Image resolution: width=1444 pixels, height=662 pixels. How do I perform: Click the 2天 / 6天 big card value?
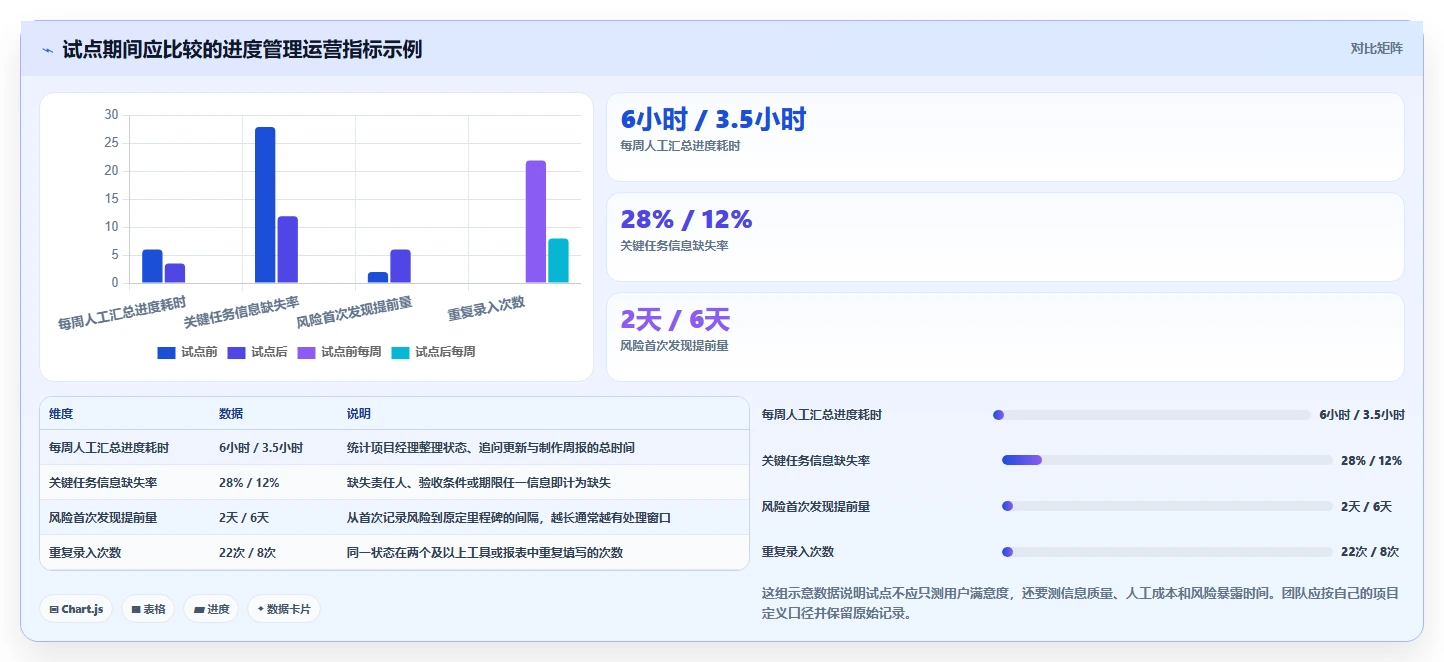point(675,320)
